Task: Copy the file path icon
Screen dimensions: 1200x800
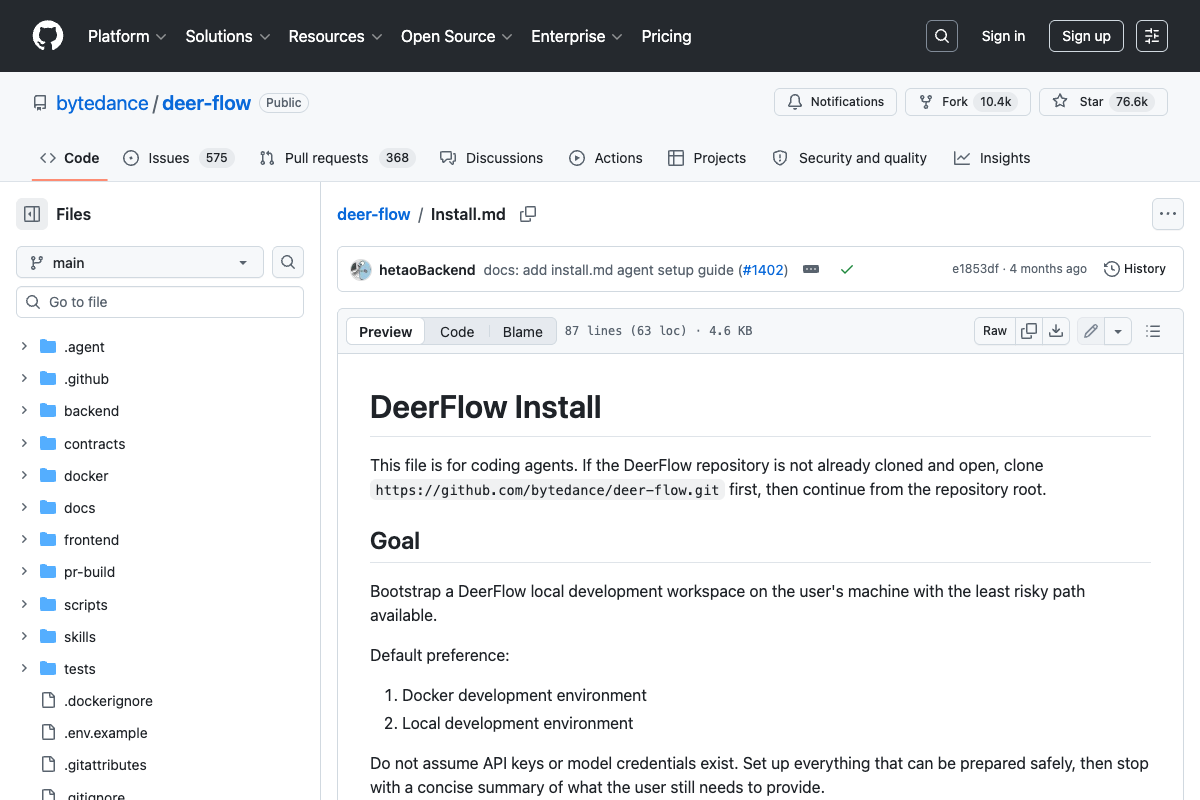Action: (528, 214)
